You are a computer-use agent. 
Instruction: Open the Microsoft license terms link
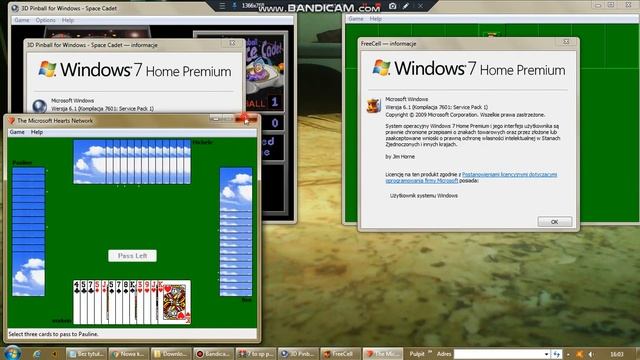(471, 177)
